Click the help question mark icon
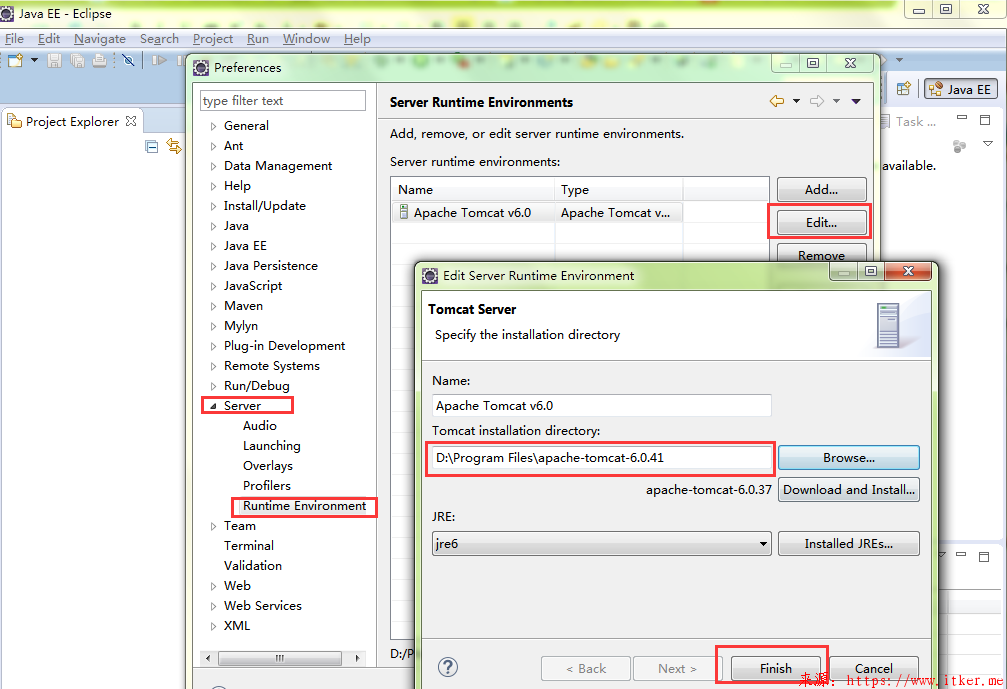The width and height of the screenshot is (1007, 689). (448, 667)
